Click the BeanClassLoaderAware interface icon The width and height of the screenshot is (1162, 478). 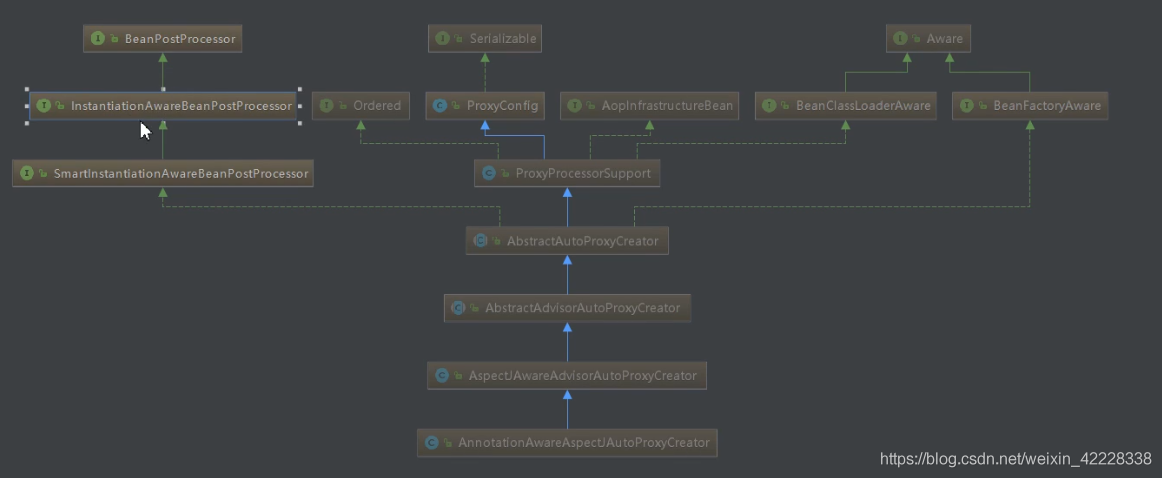click(769, 106)
